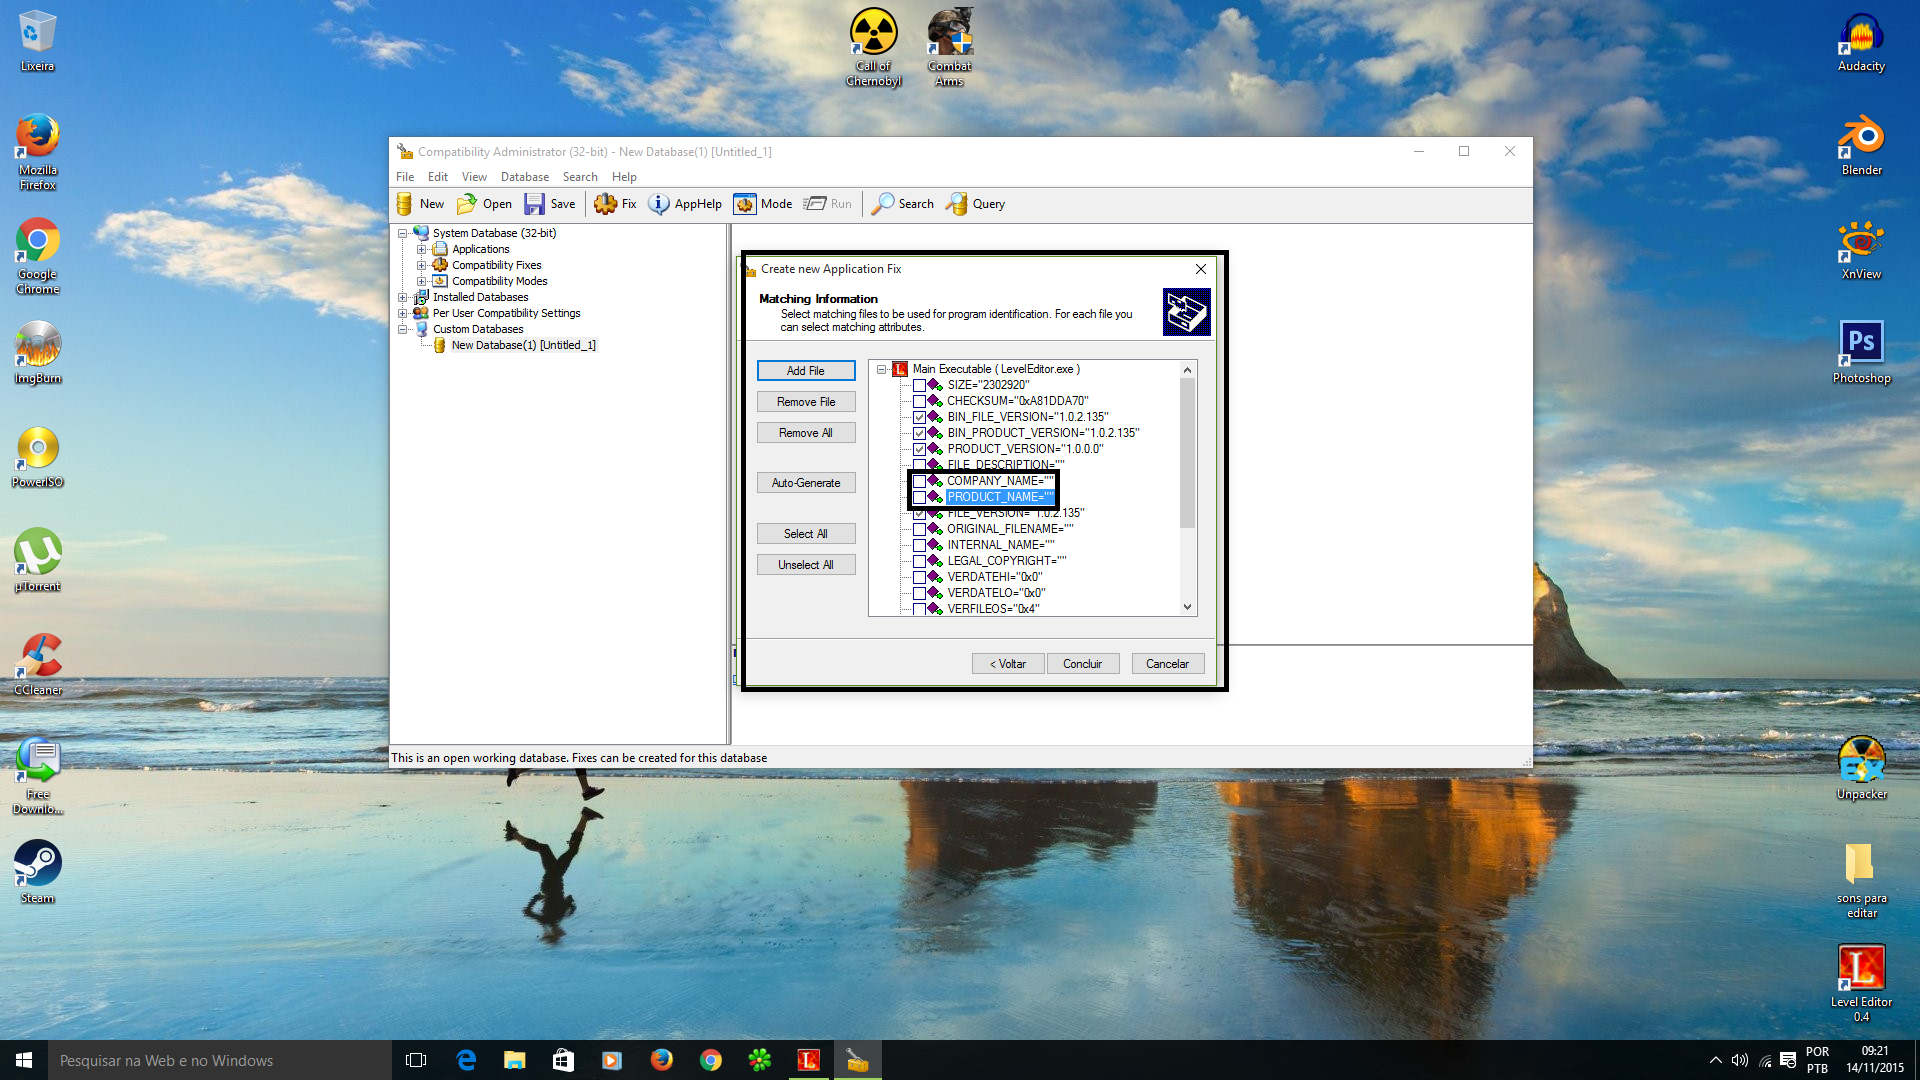The height and width of the screenshot is (1080, 1920).
Task: Select the Steam desktop icon
Action: coord(37,872)
